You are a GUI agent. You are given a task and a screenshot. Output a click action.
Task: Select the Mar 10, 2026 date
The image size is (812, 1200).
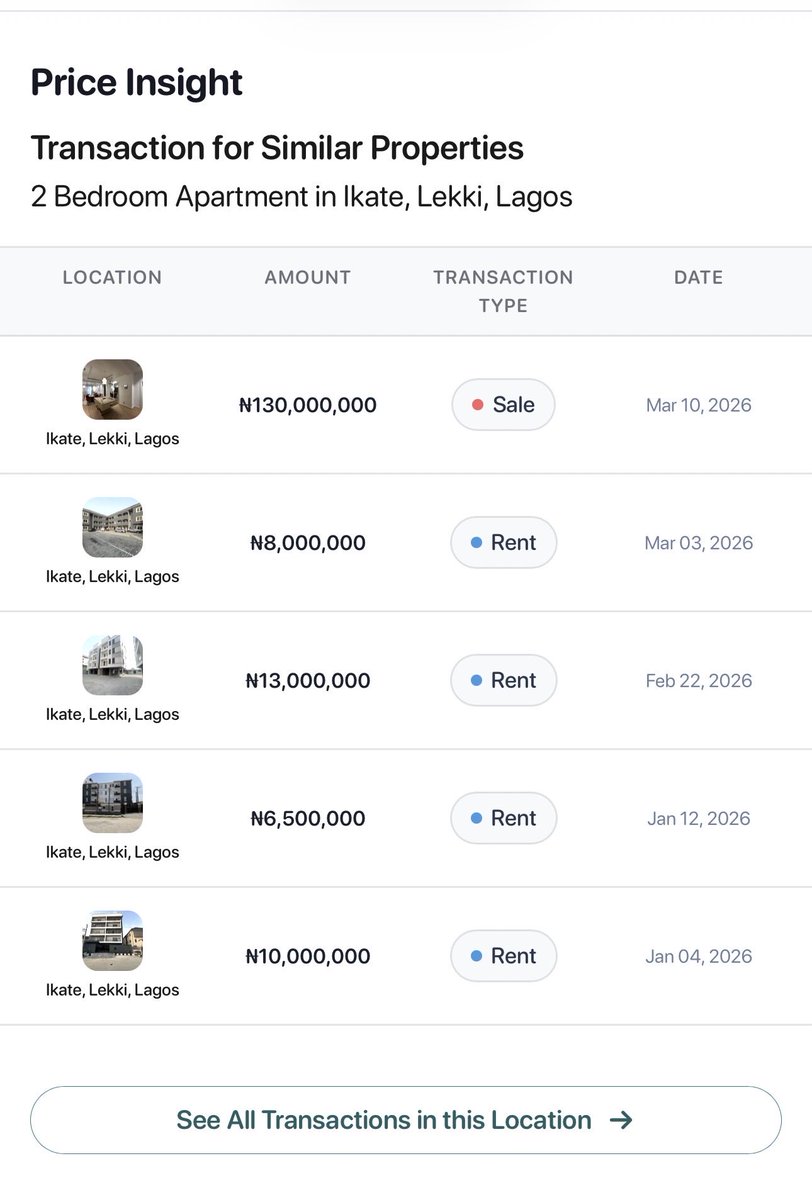699,405
